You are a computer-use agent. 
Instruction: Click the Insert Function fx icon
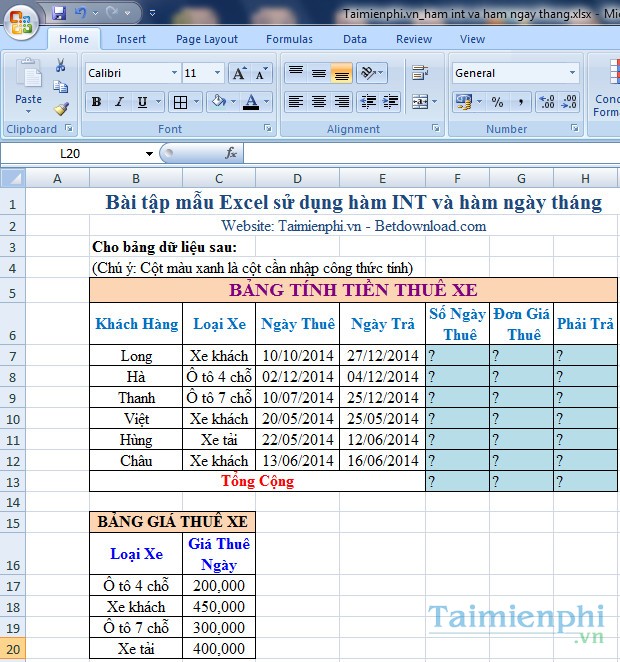coord(231,153)
